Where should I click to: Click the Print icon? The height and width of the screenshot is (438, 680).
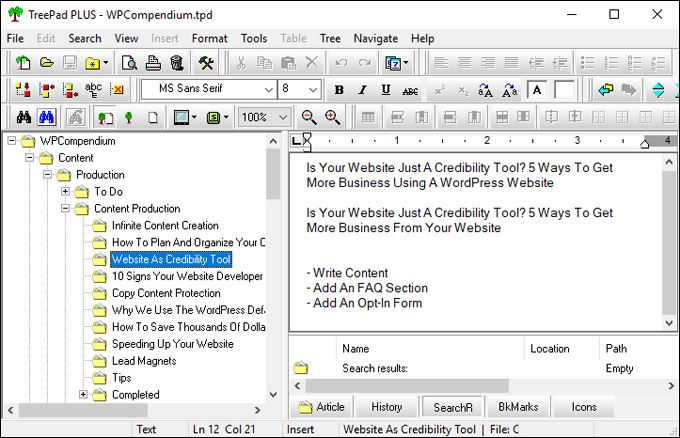pyautogui.click(x=153, y=63)
